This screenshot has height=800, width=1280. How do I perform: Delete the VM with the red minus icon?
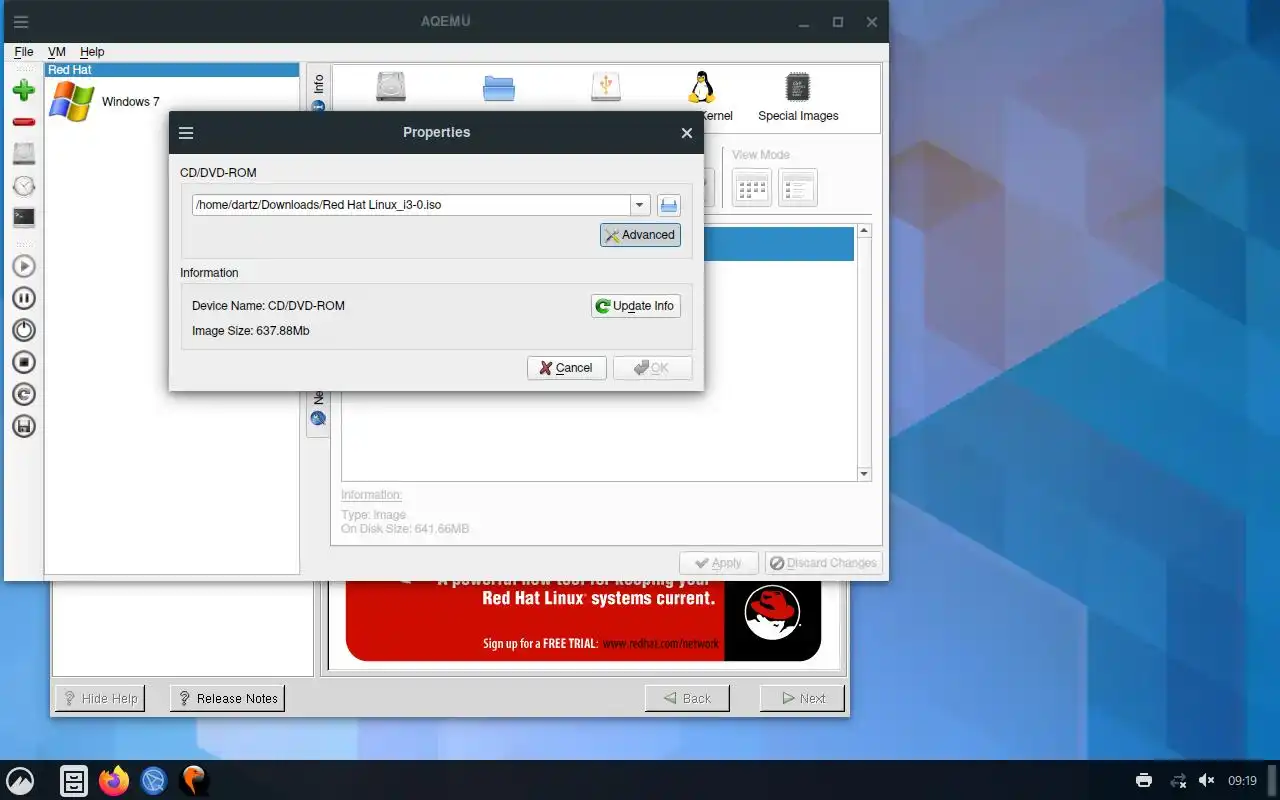(24, 122)
